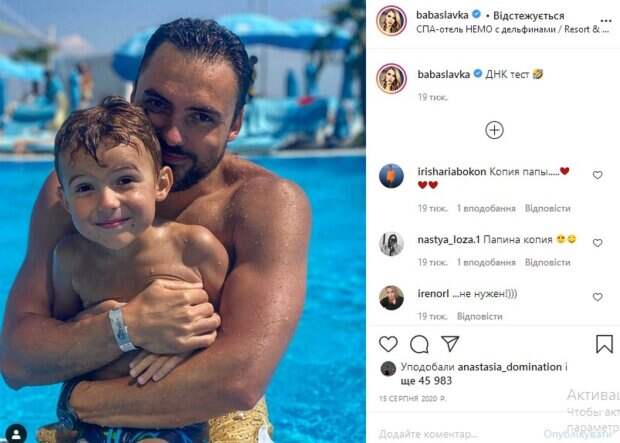Like irishariabokon's comment heart

pos(597,175)
